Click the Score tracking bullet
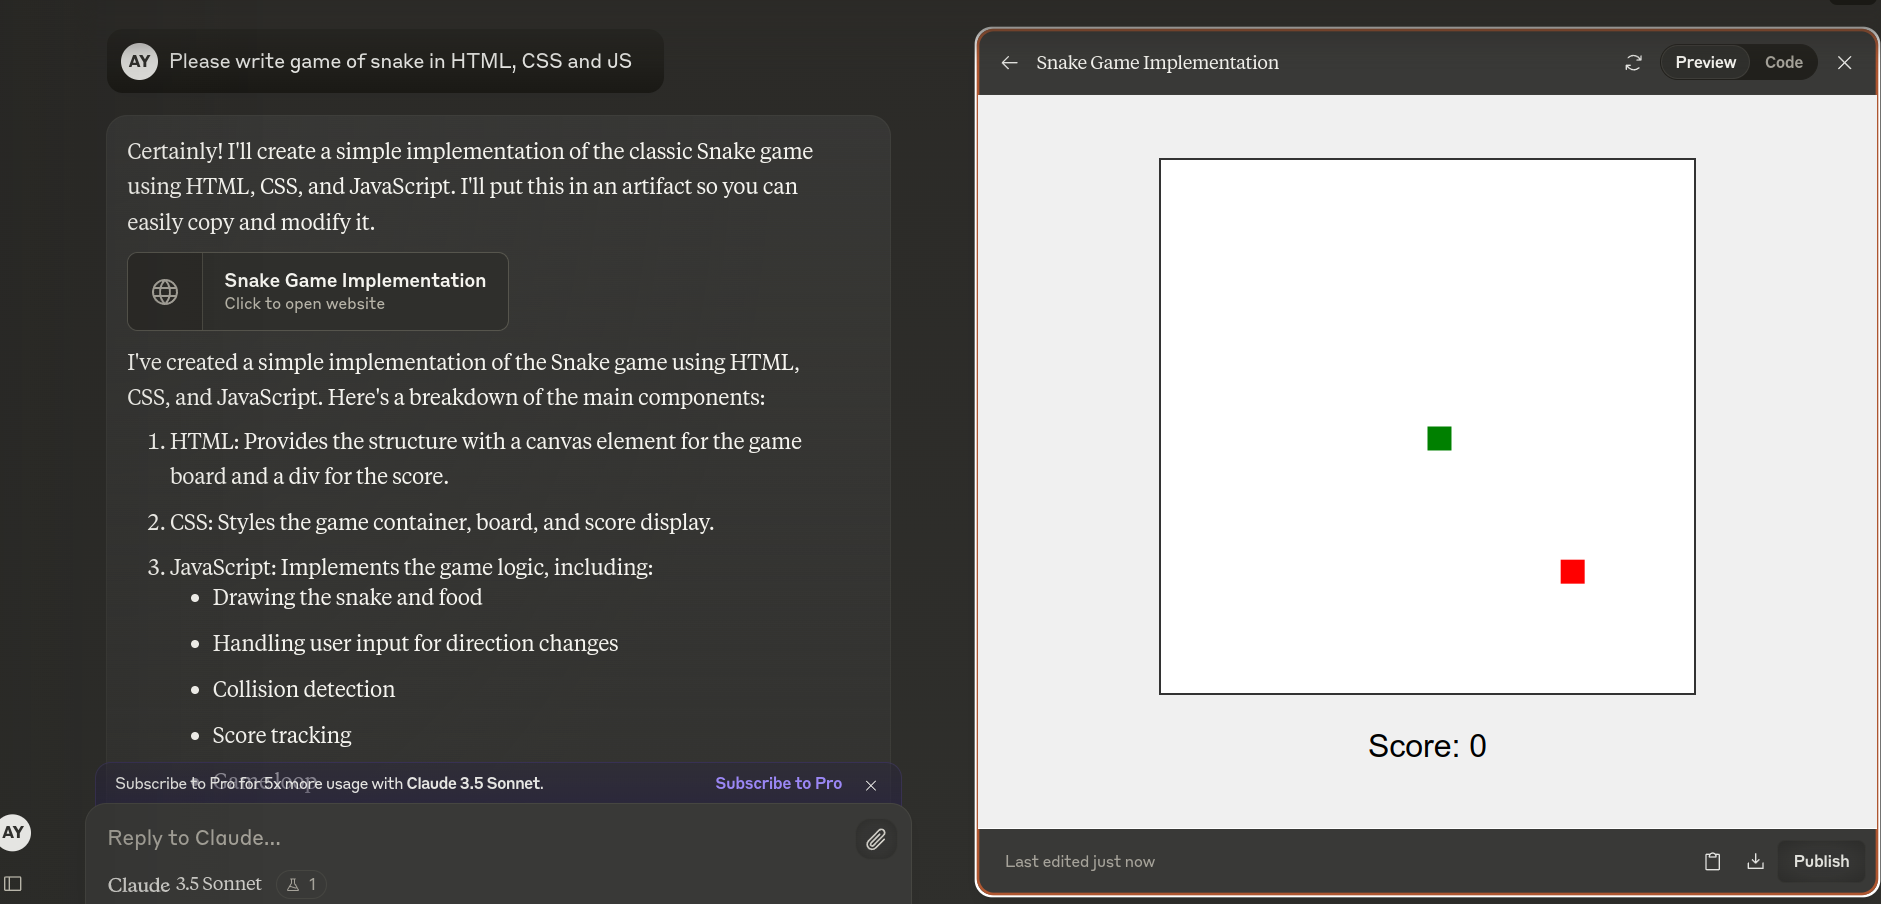The height and width of the screenshot is (904, 1881). click(282, 735)
